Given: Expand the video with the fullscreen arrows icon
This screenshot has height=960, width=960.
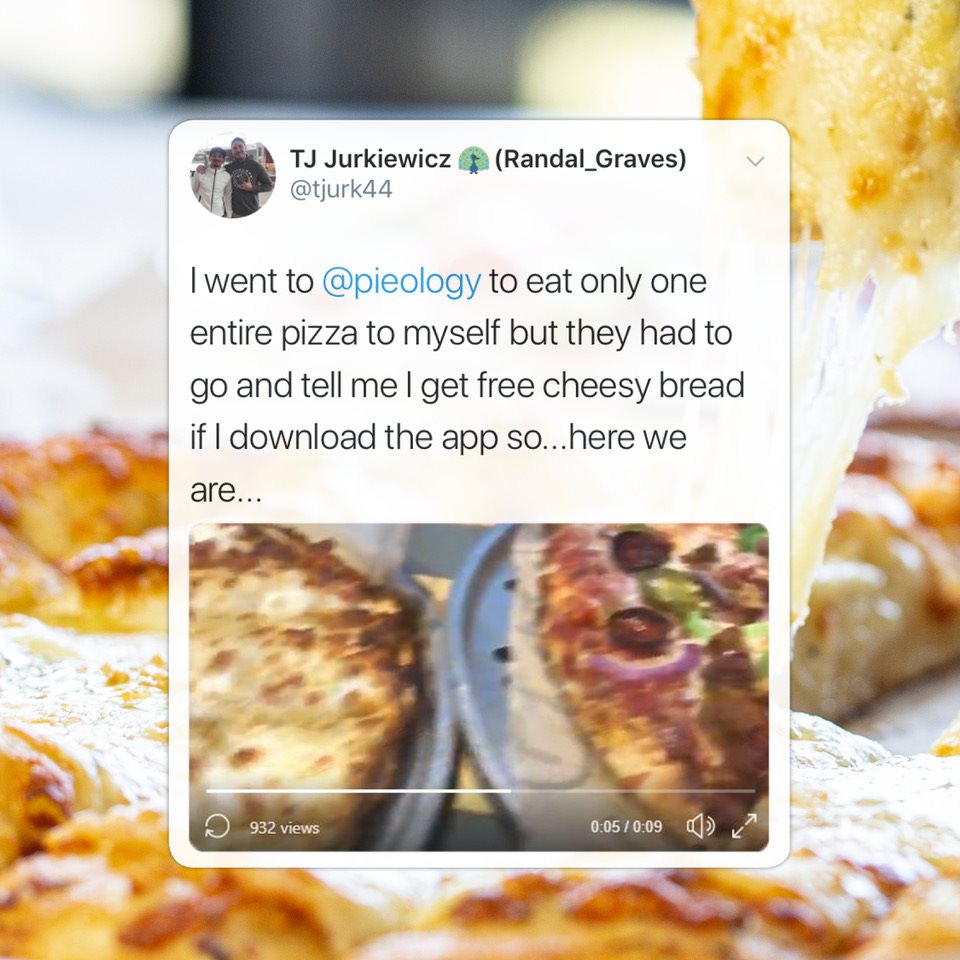Looking at the screenshot, I should [x=744, y=827].
